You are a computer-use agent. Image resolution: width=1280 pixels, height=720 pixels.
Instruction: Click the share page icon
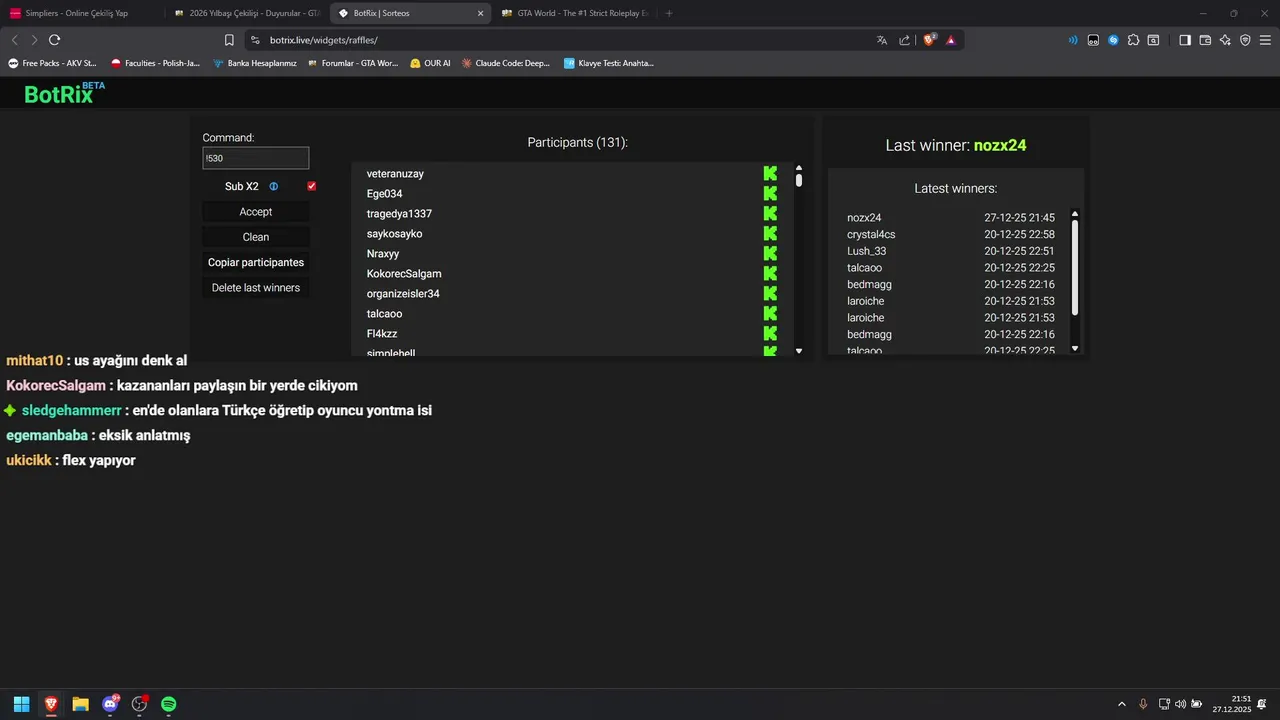[x=905, y=40]
